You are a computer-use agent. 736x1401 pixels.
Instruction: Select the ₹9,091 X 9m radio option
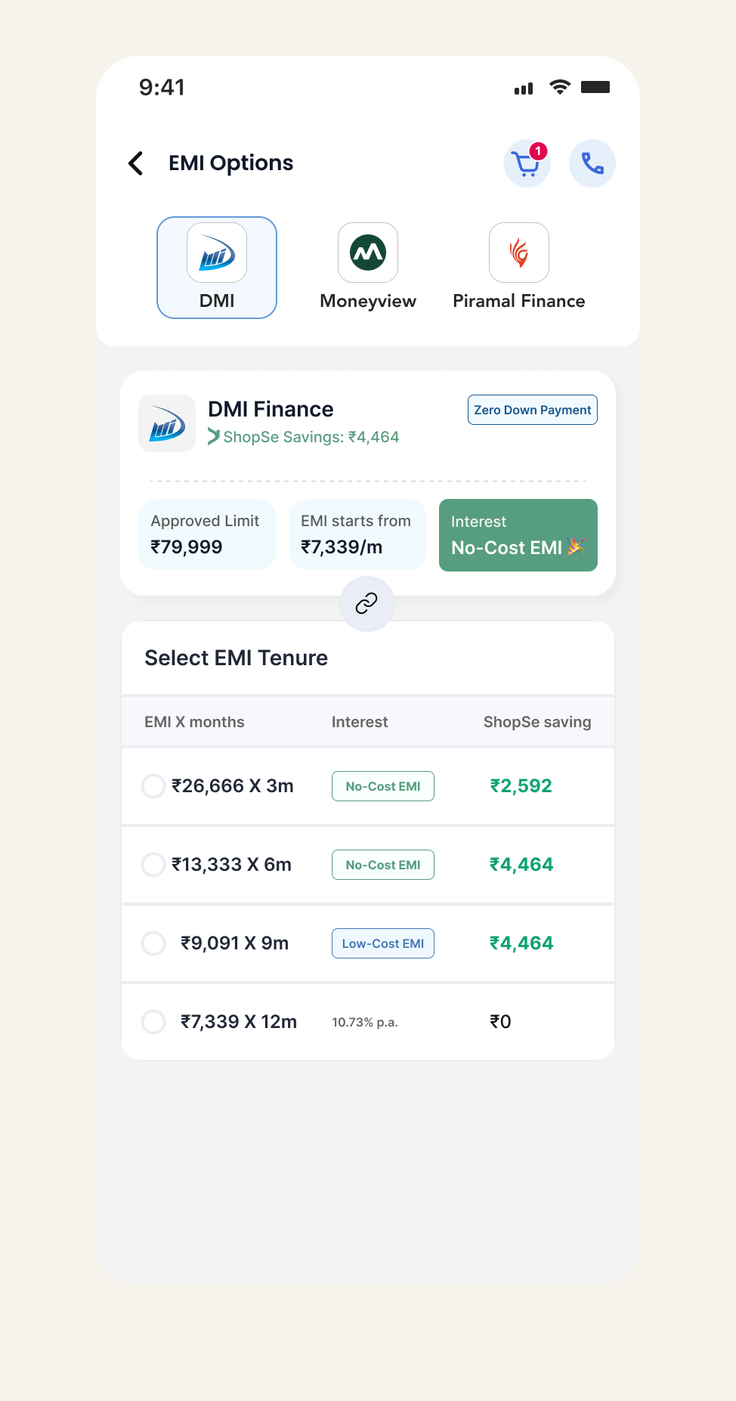click(153, 943)
